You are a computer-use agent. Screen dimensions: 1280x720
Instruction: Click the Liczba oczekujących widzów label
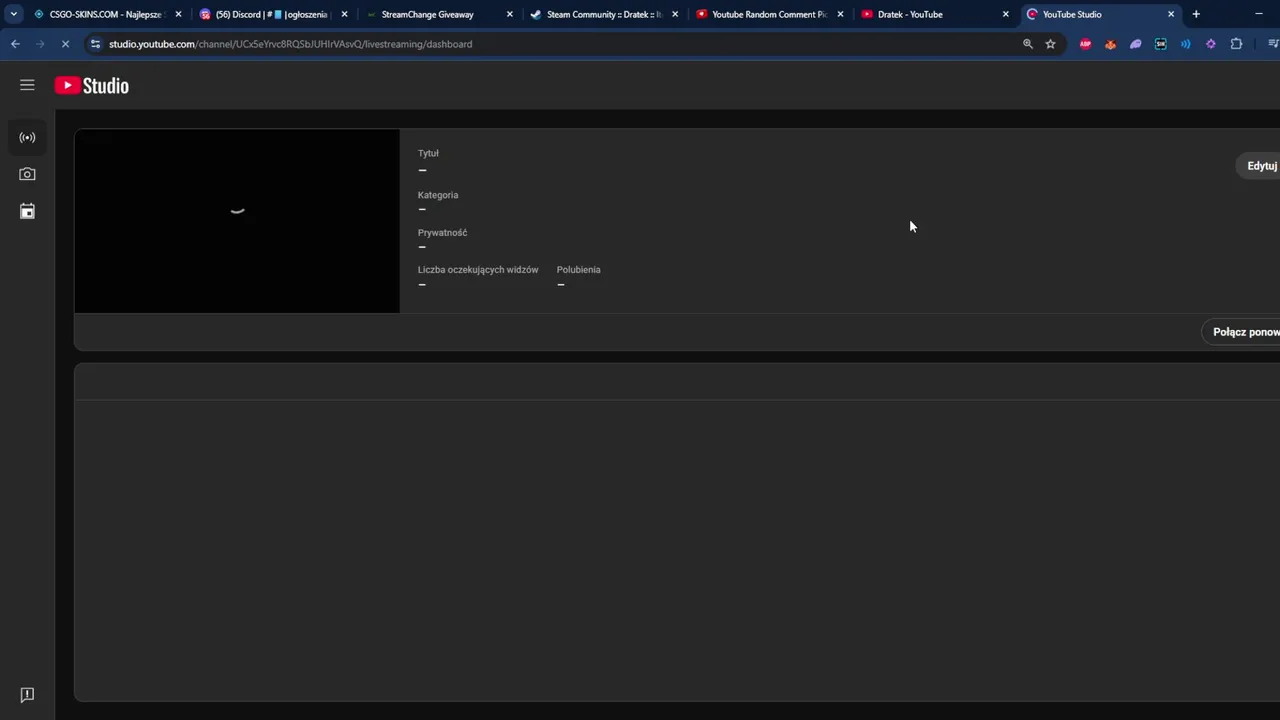478,270
